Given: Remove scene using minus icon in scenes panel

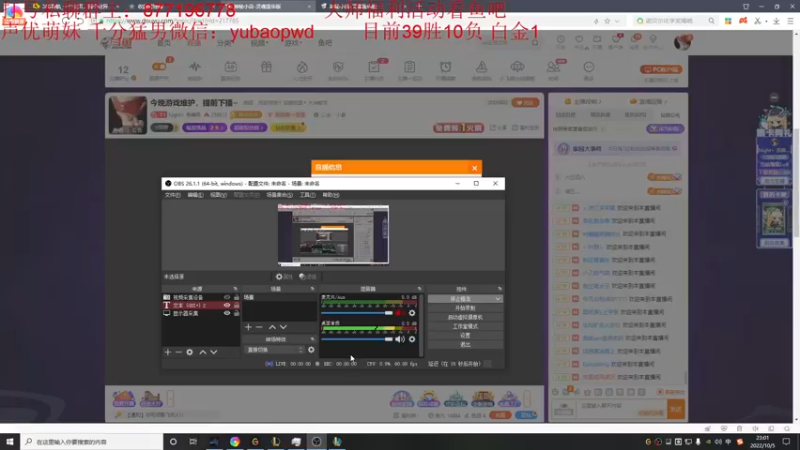Looking at the screenshot, I should tap(259, 327).
